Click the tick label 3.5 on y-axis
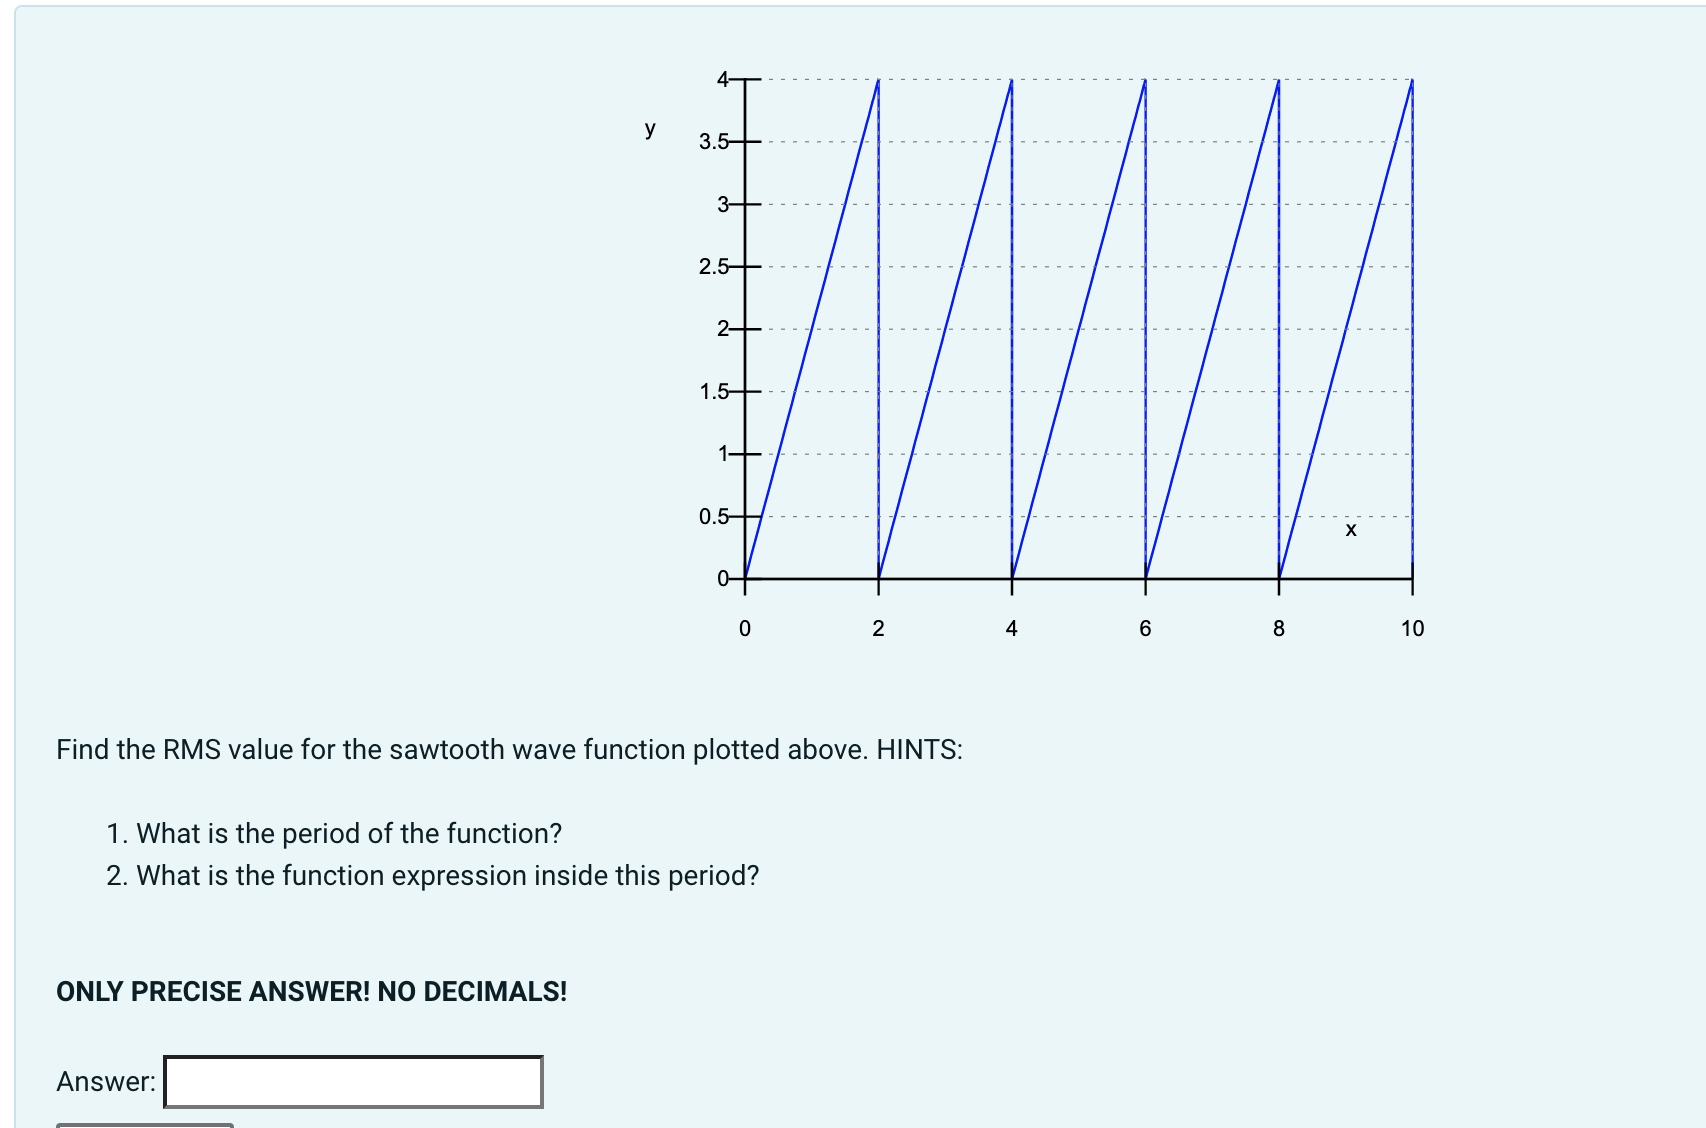This screenshot has width=1706, height=1128. (712, 140)
